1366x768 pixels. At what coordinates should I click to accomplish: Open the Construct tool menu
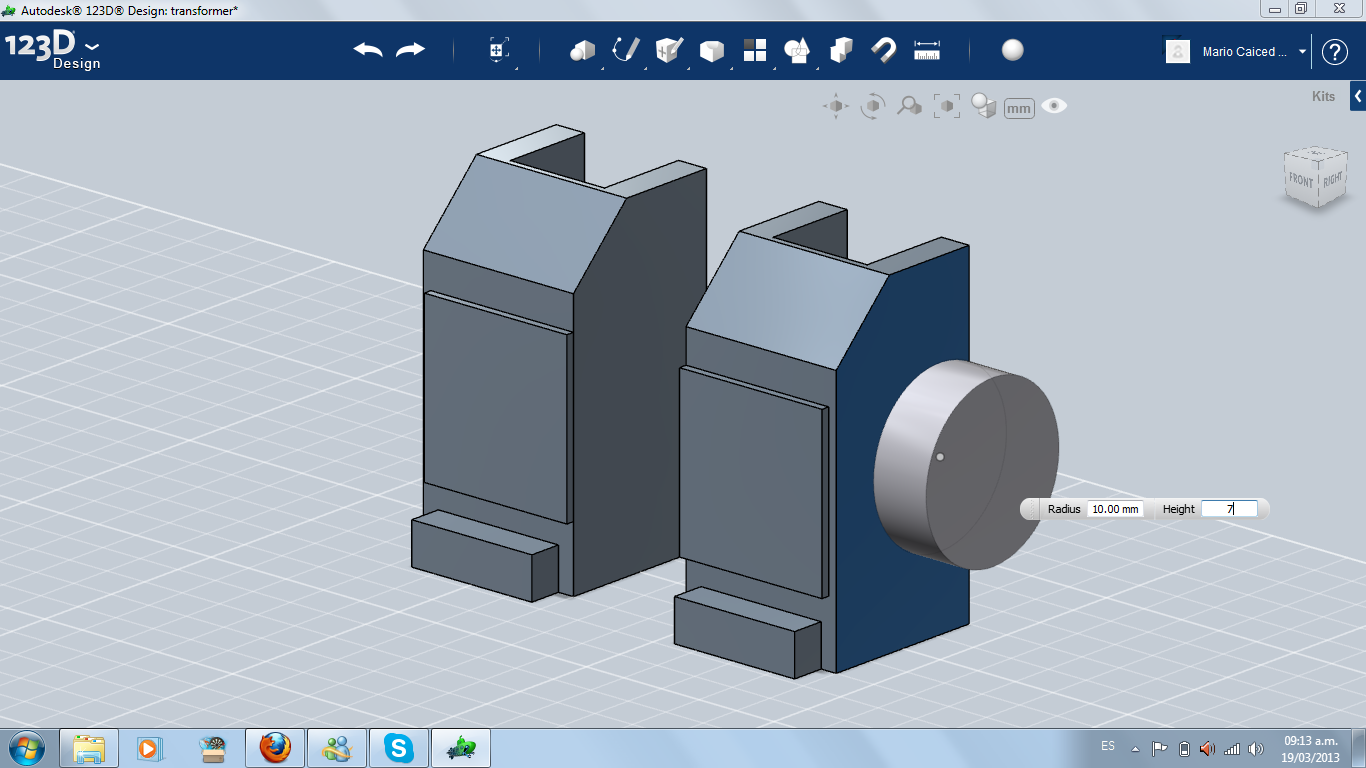coord(668,50)
